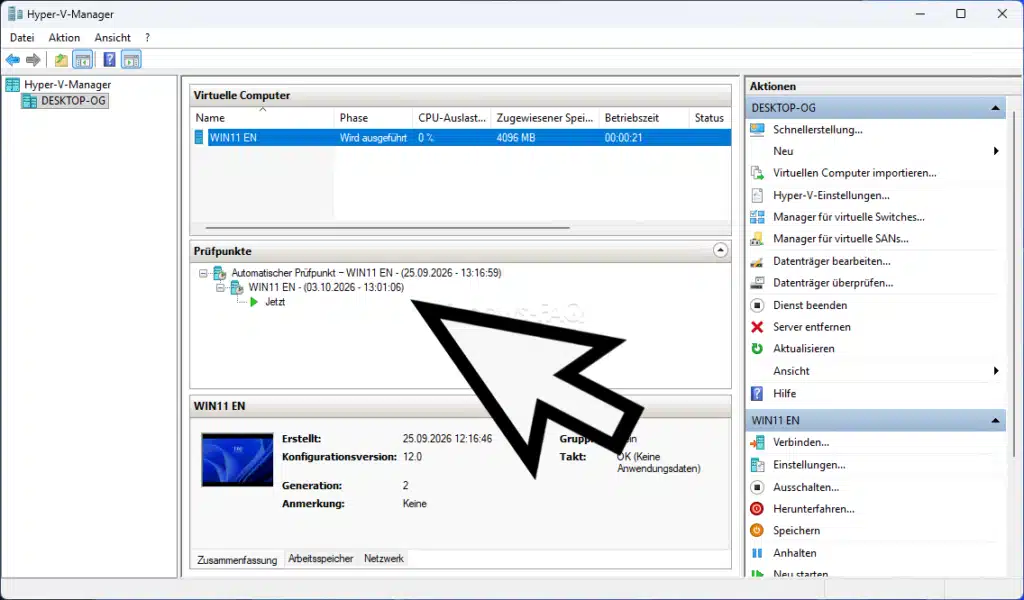
Task: Sort by the Phase column header
Action: (374, 118)
